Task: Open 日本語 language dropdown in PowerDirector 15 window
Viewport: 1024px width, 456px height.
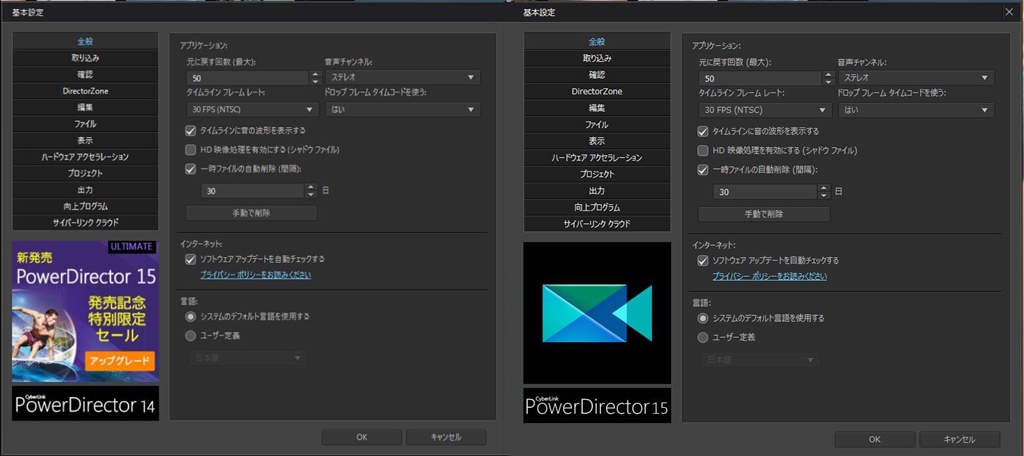Action: (x=760, y=361)
